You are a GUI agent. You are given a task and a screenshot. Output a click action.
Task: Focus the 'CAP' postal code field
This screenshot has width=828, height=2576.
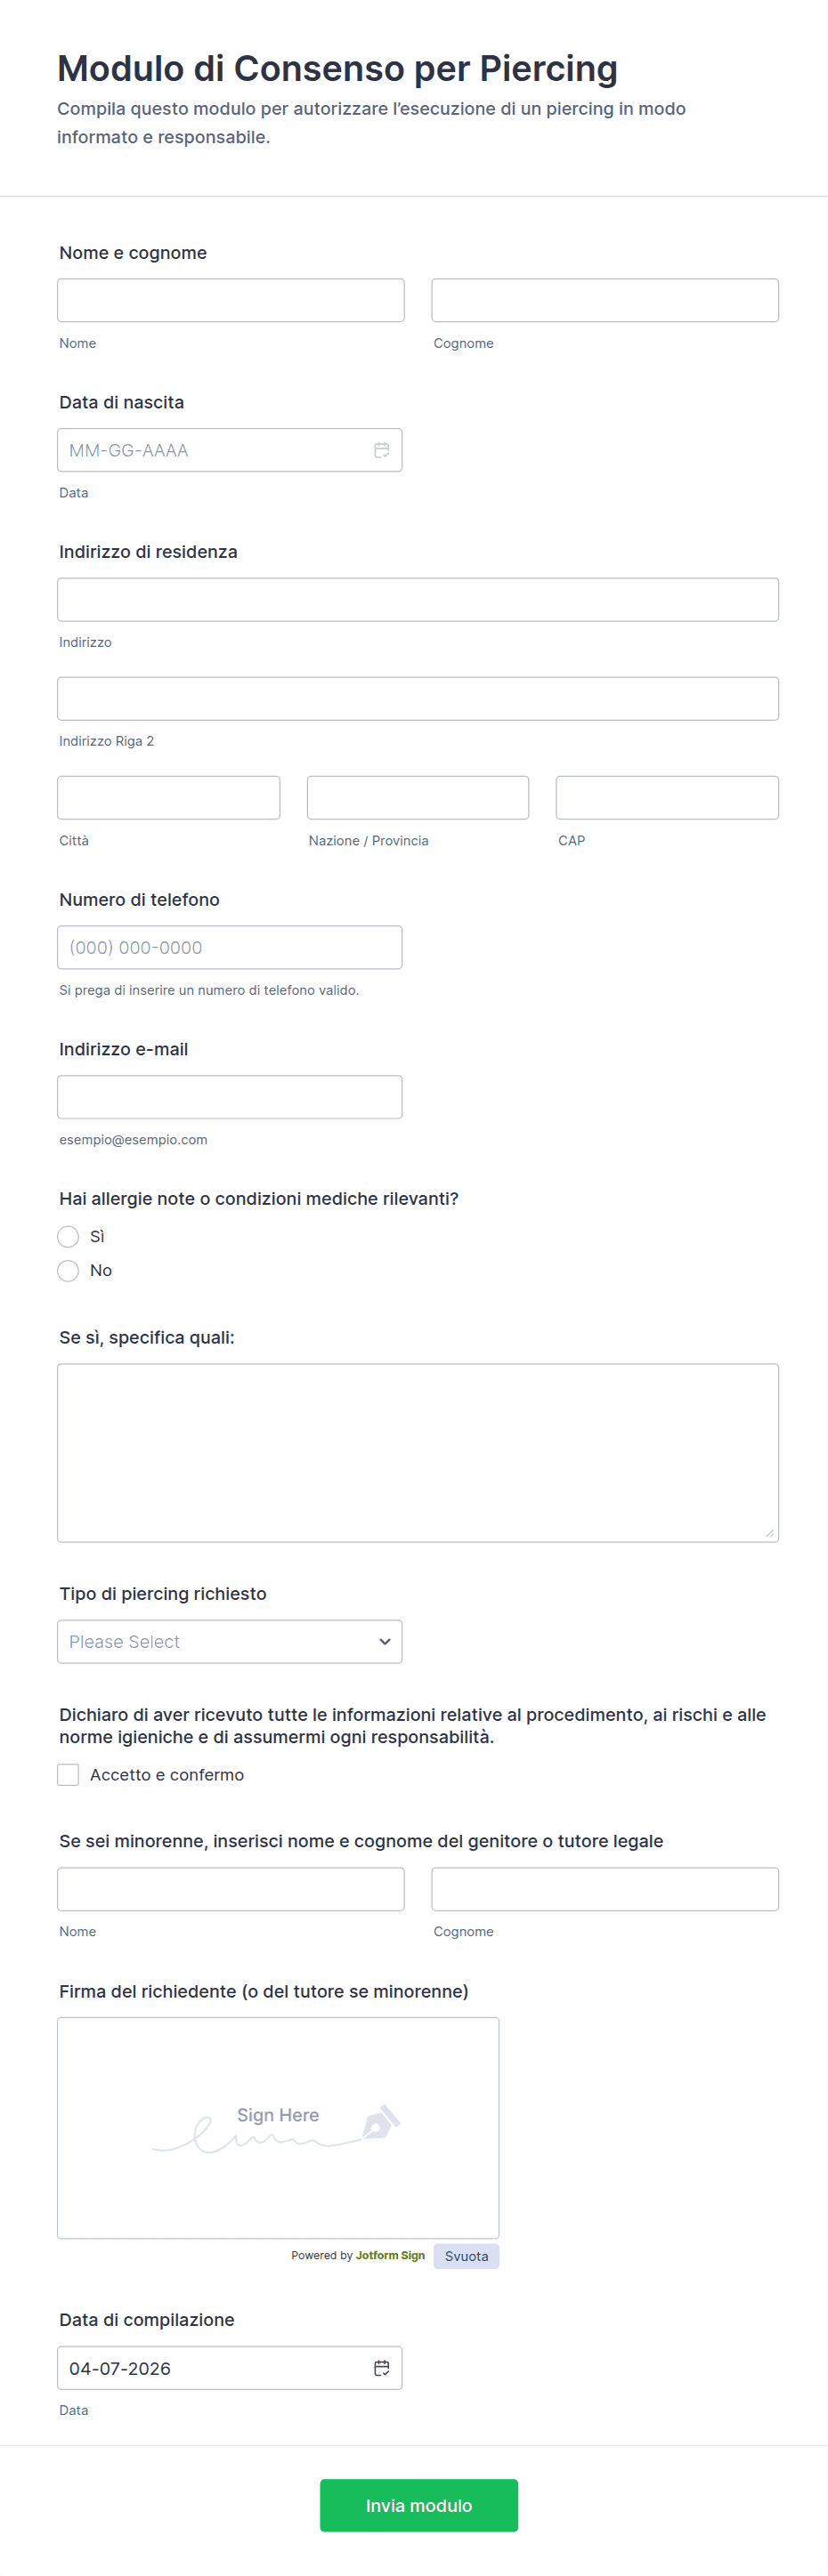(x=666, y=797)
